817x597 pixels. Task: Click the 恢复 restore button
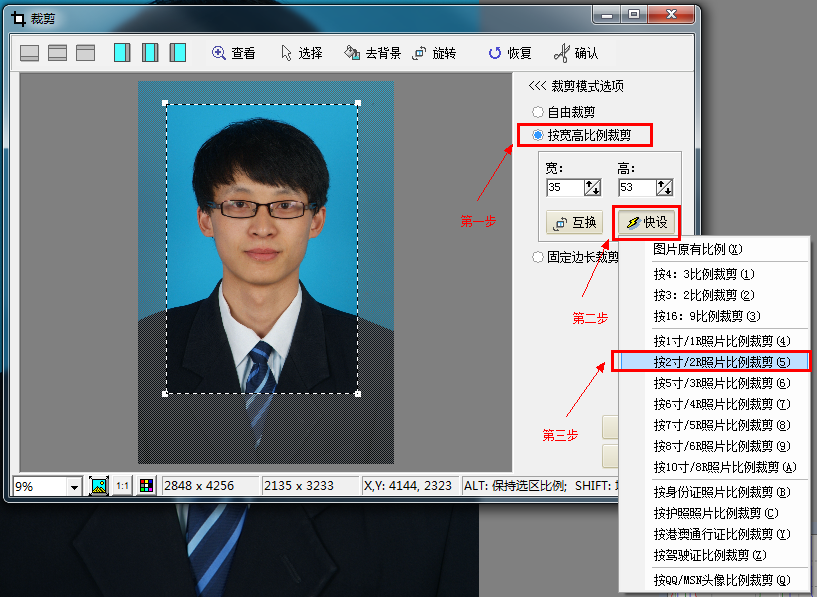509,53
